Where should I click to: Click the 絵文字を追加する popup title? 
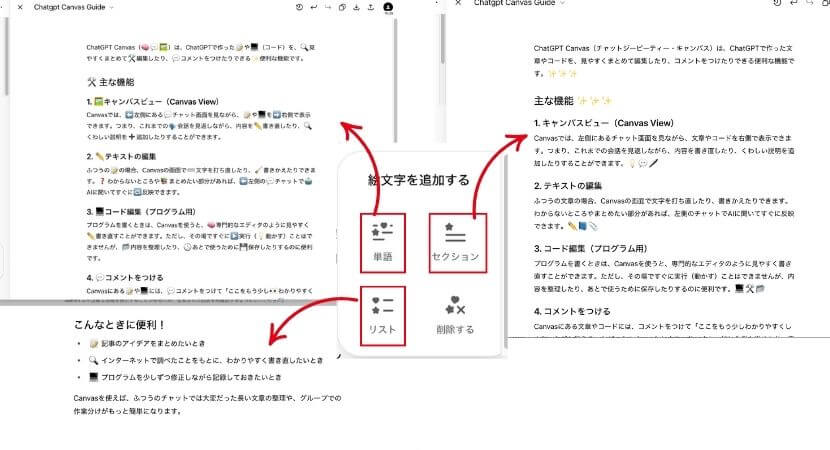(419, 180)
